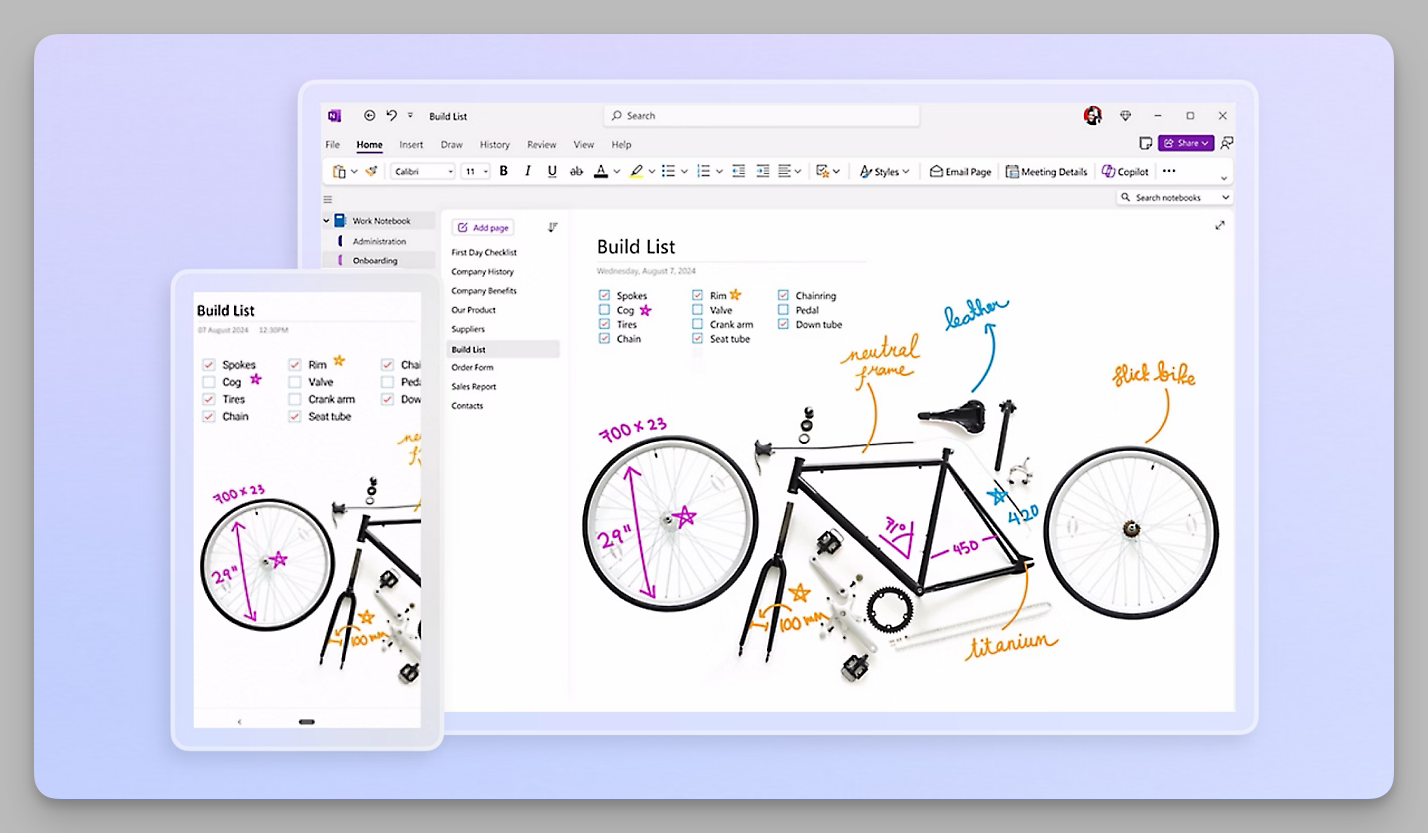Apply highlighter color to text
This screenshot has height=833, width=1428.
637,170
